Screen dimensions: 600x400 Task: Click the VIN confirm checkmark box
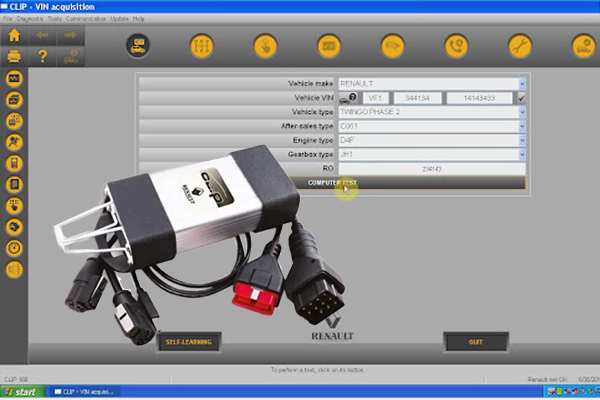[521, 98]
